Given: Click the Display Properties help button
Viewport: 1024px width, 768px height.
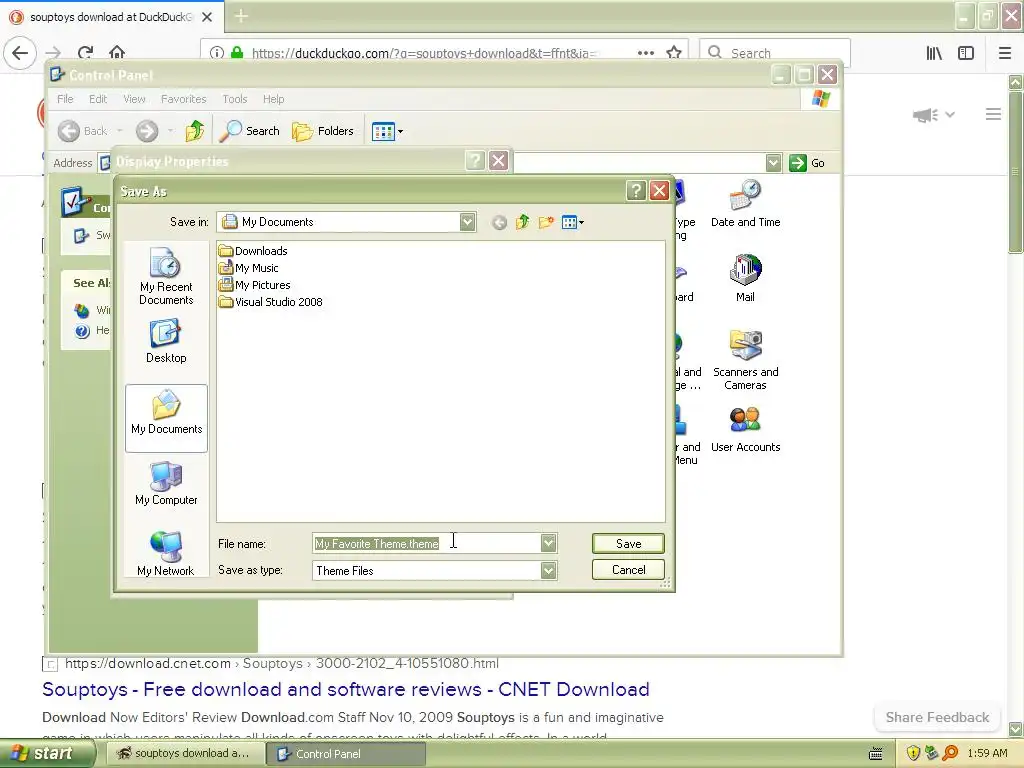Looking at the screenshot, I should coord(475,161).
